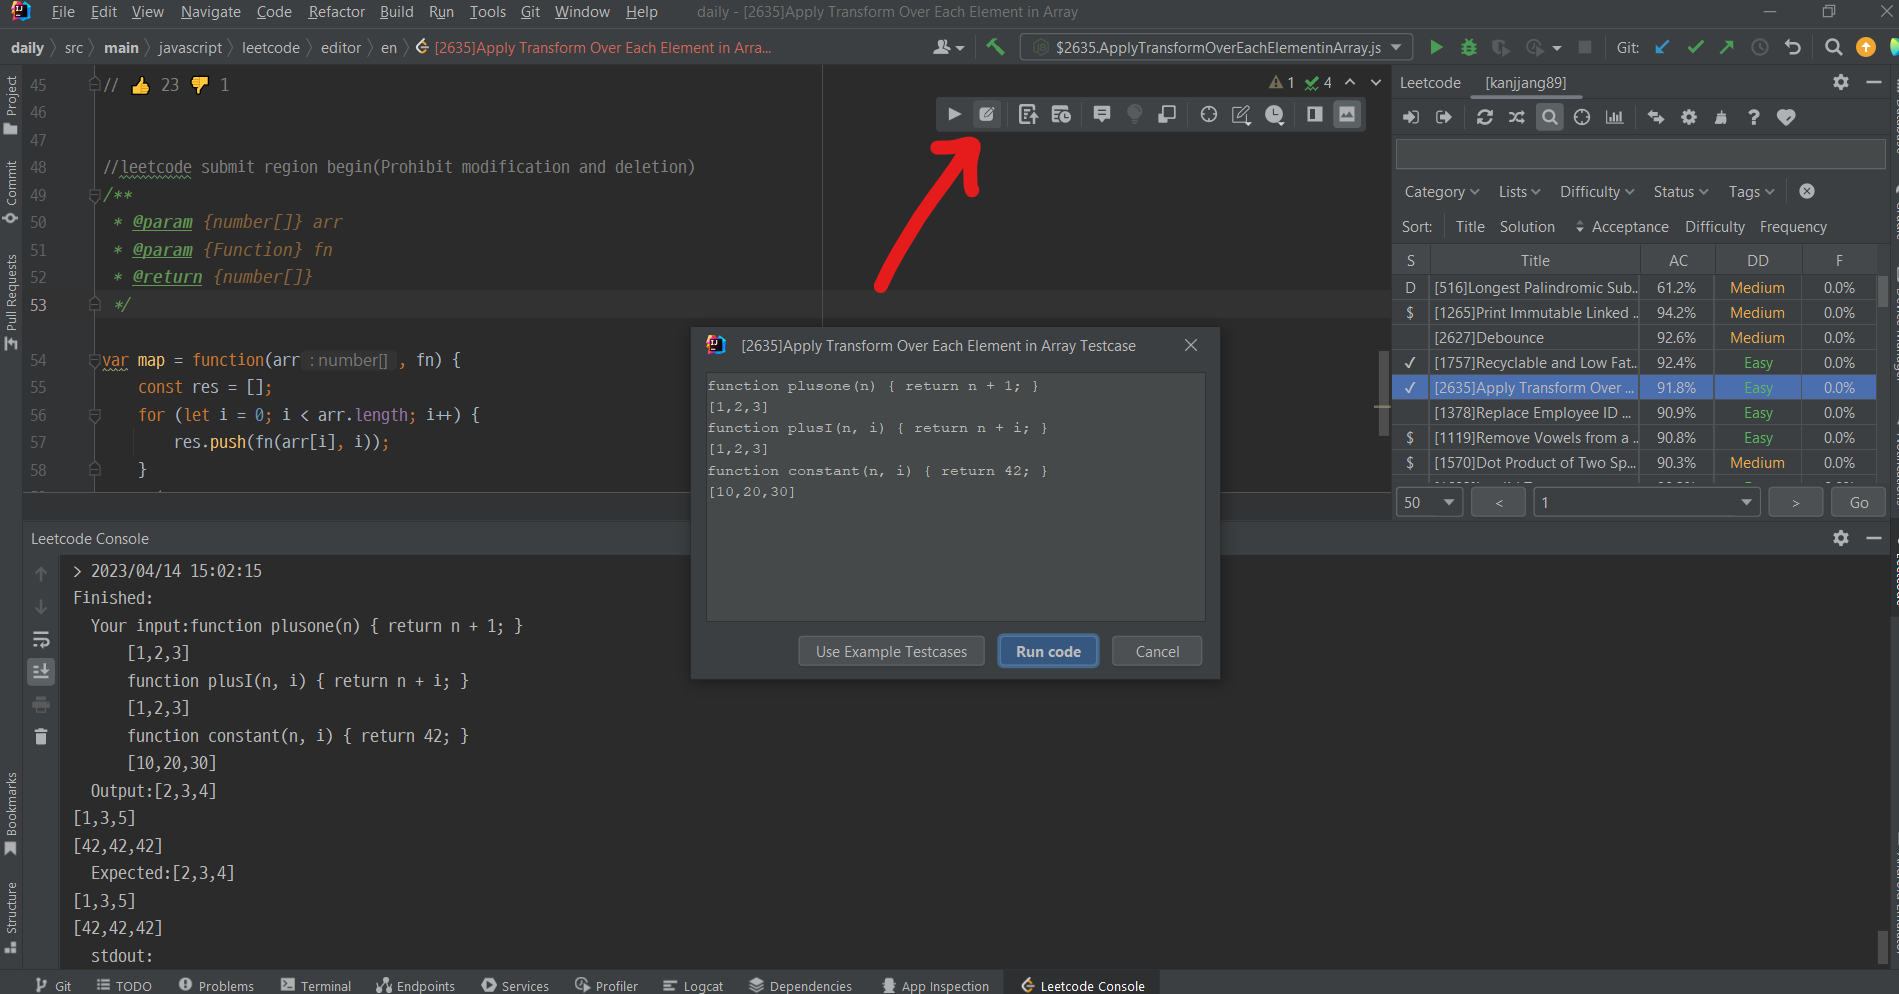Screen dimensions: 1899x994
Task: Go to the previous page with < button
Action: click(x=1498, y=502)
